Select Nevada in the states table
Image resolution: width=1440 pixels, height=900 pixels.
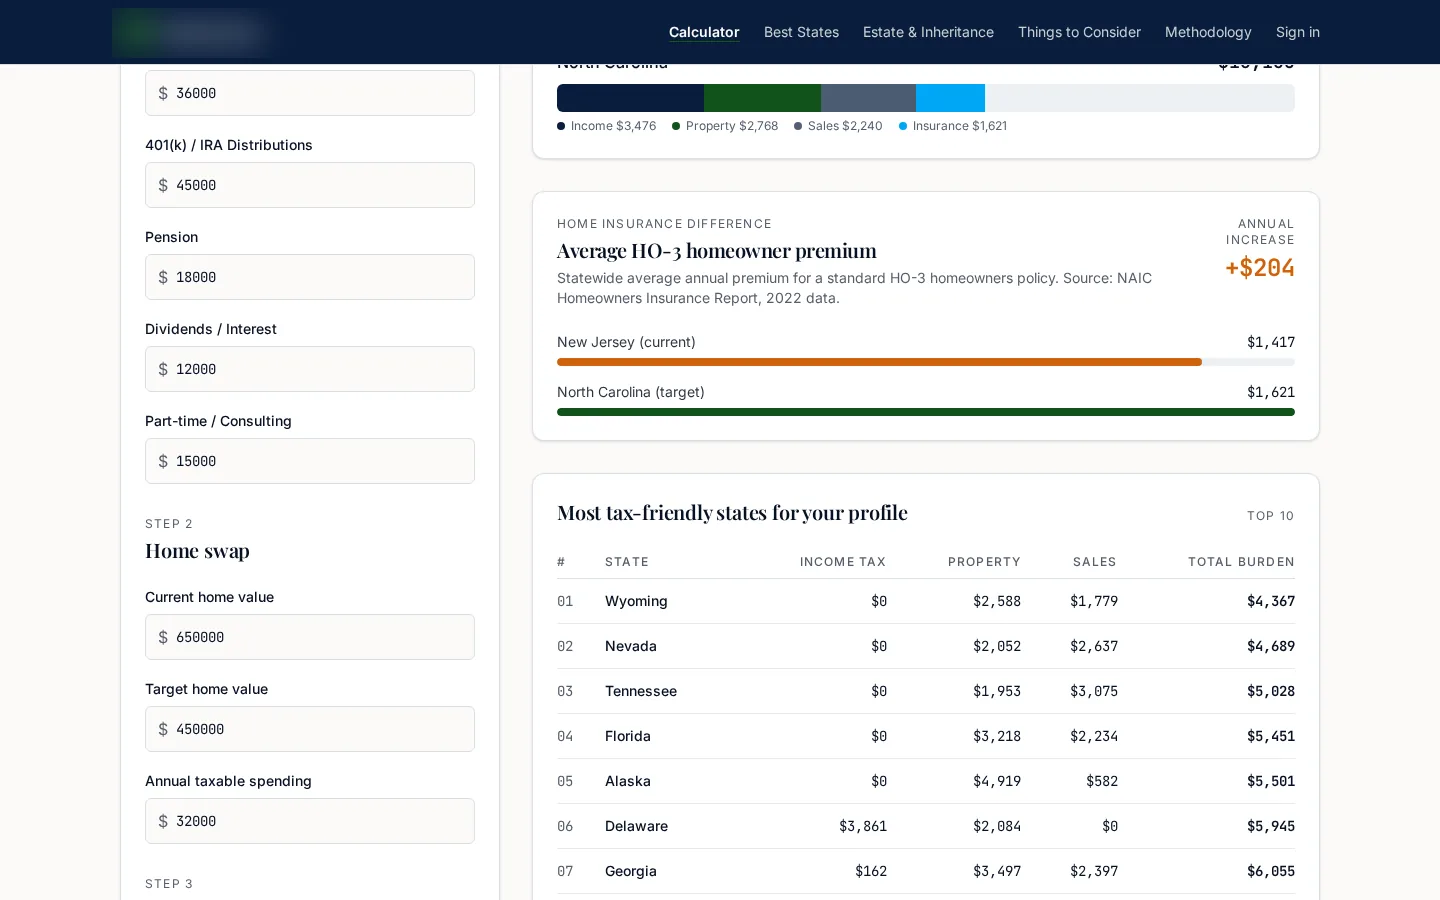[631, 646]
